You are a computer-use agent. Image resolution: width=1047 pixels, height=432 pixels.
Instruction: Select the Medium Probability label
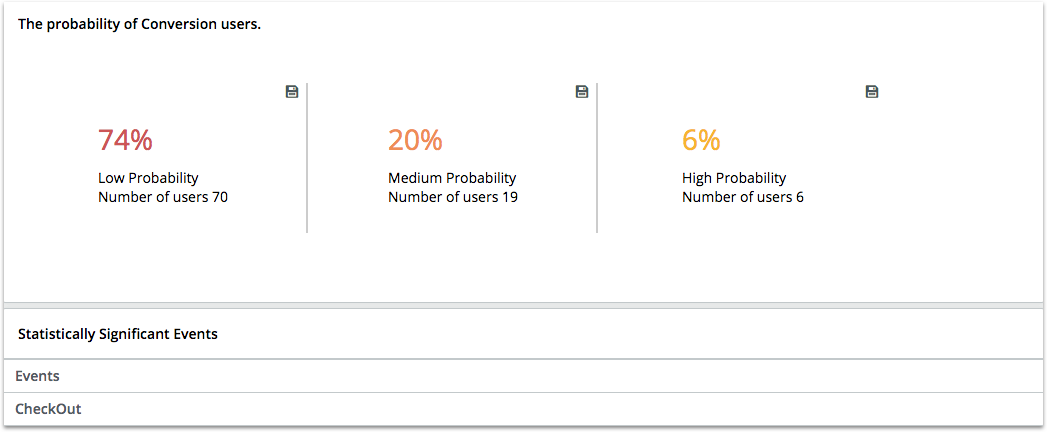pos(452,178)
